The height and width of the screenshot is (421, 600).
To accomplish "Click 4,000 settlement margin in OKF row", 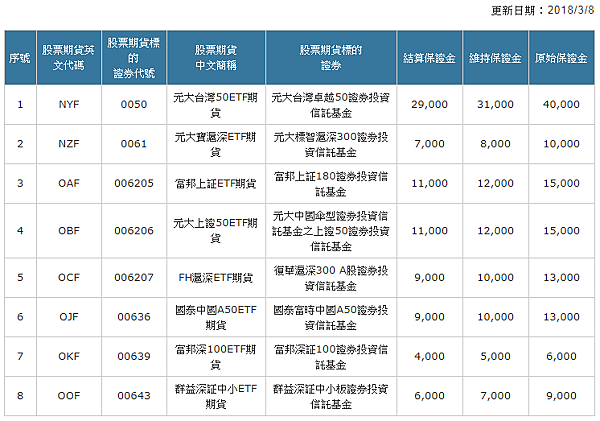I will [x=429, y=356].
